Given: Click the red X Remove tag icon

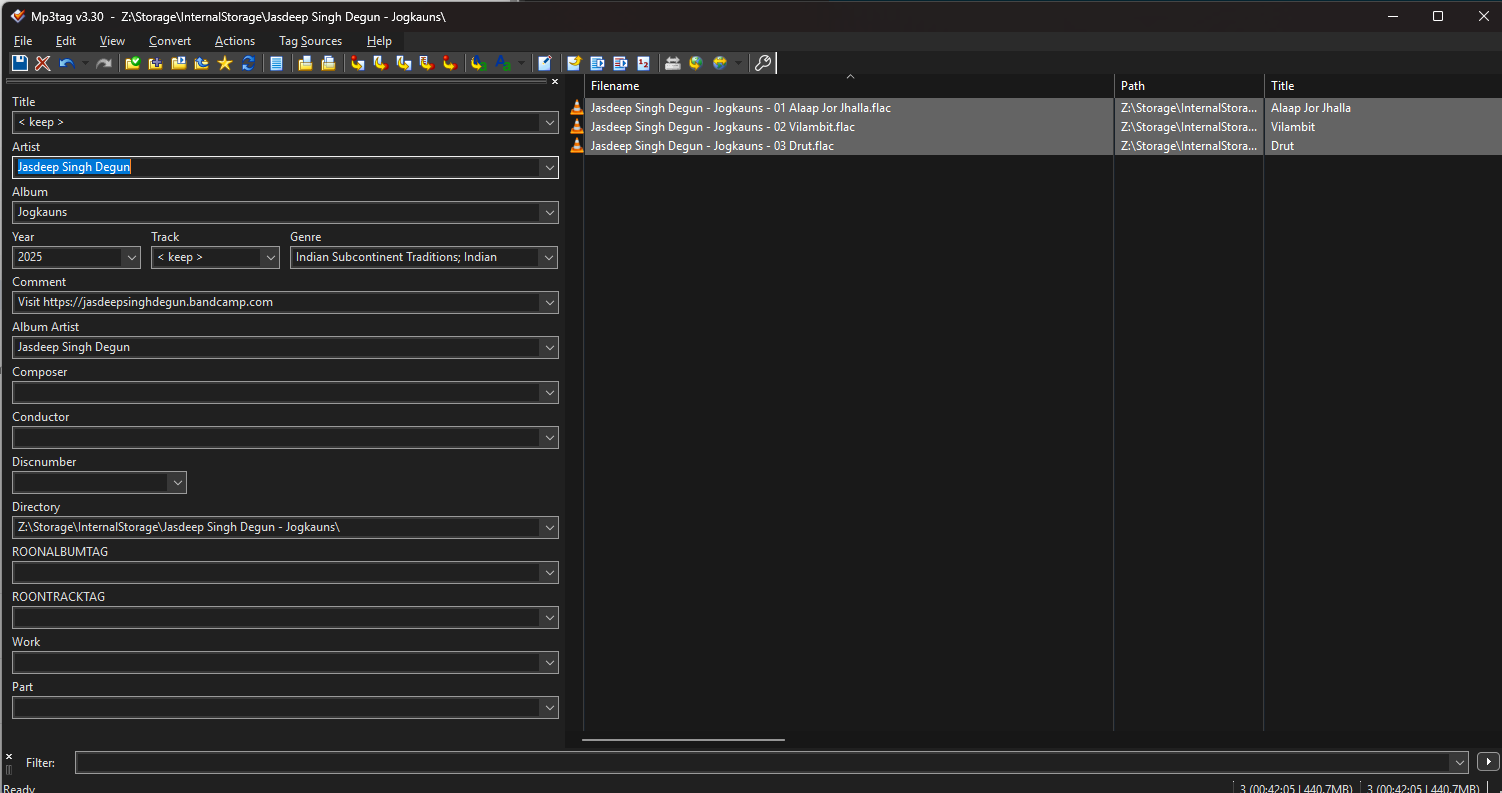Looking at the screenshot, I should pos(43,63).
